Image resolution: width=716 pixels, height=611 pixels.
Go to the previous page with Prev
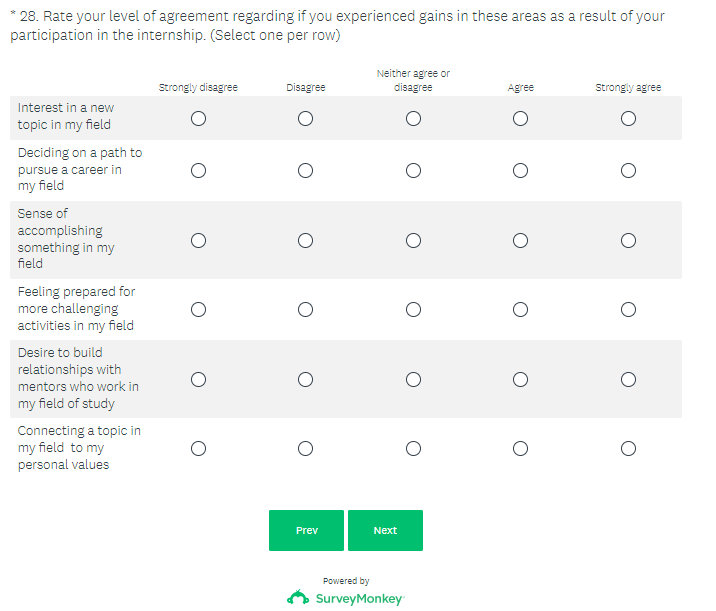tap(306, 530)
